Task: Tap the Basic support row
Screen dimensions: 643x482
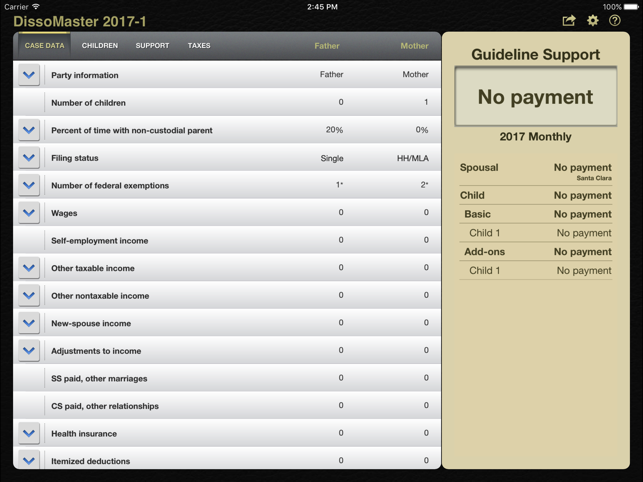Action: 536,214
